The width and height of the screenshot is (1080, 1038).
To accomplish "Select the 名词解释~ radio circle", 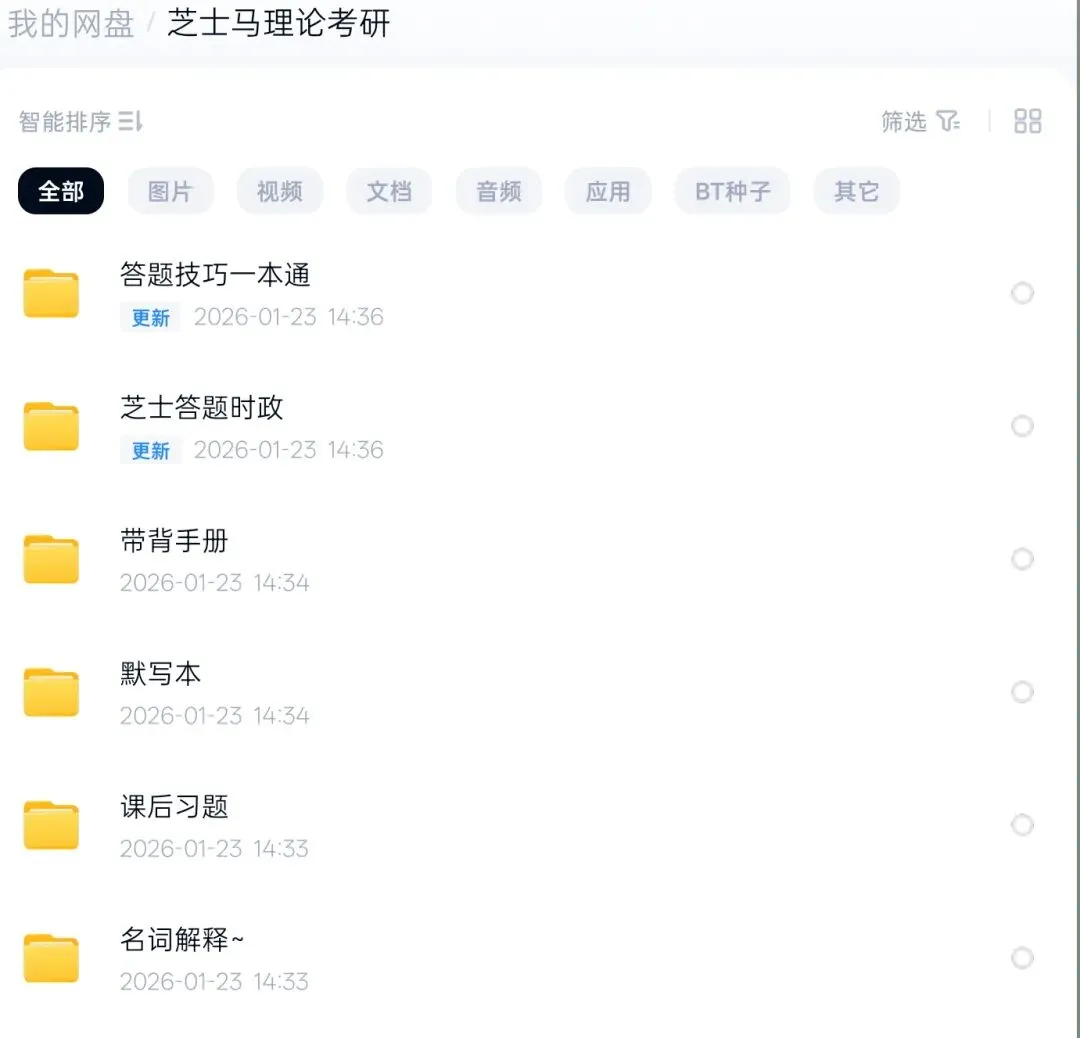I will (1022, 958).
